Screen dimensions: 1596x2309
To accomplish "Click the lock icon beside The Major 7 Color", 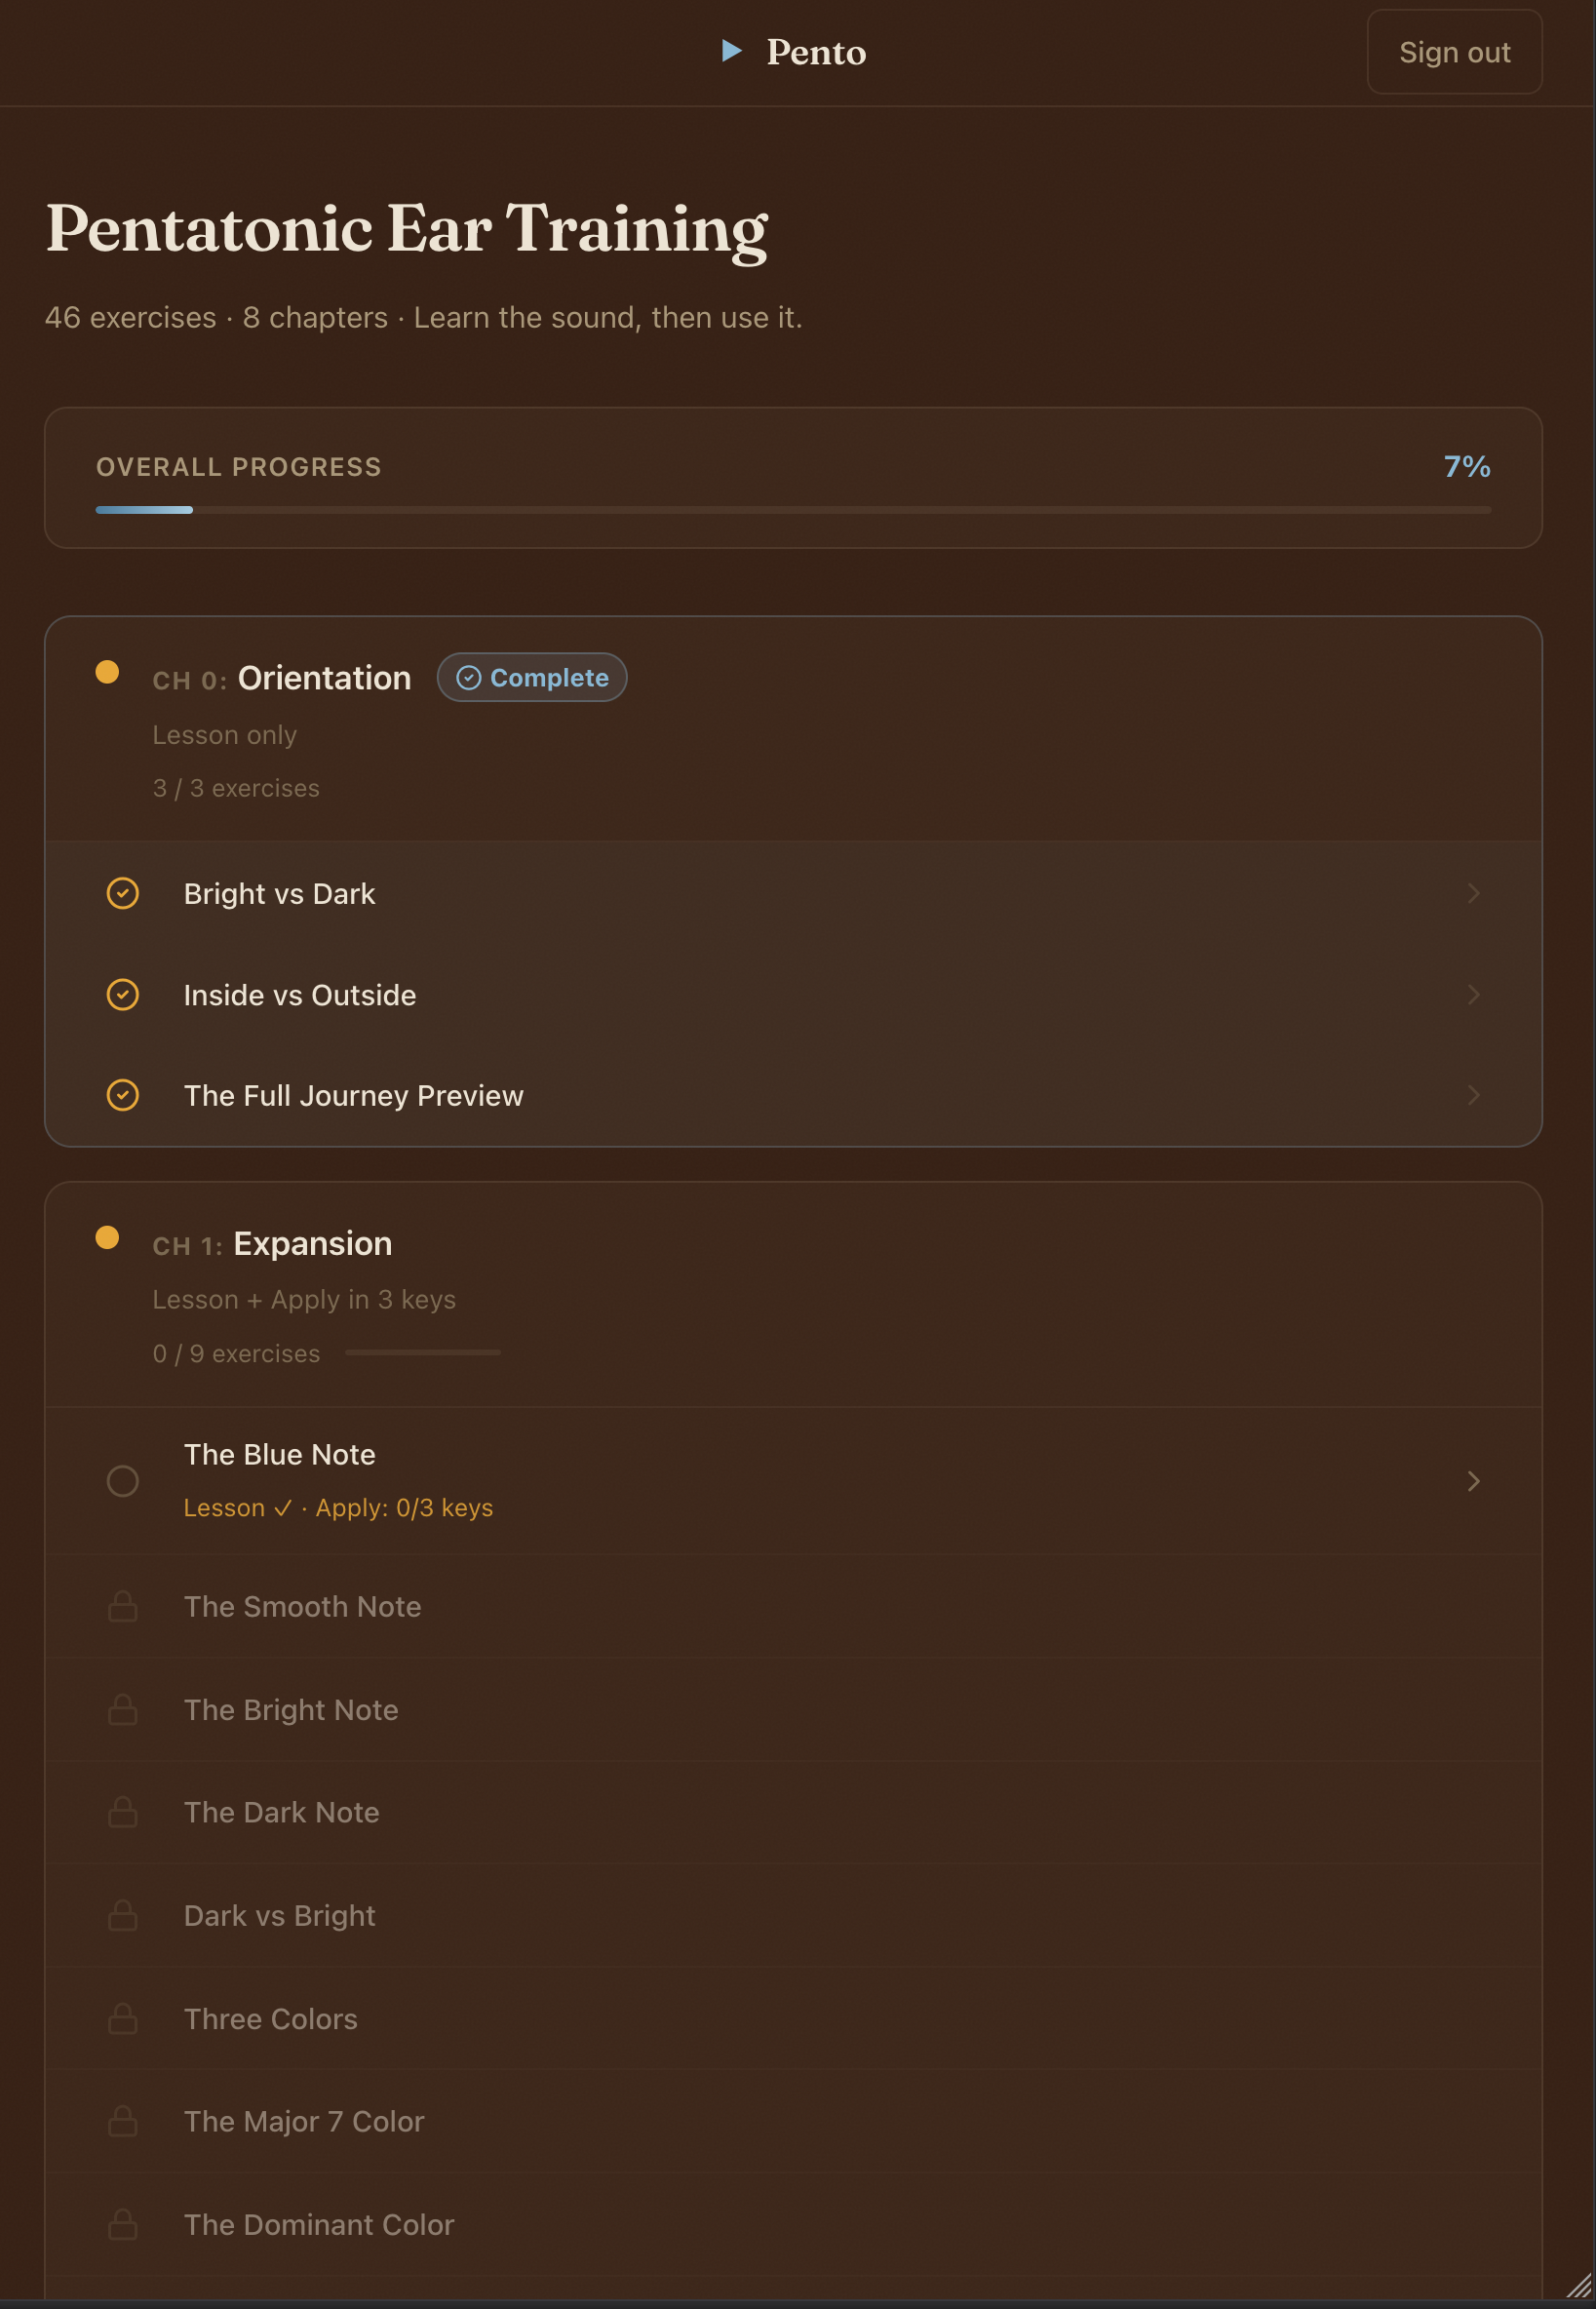I will click(123, 2121).
